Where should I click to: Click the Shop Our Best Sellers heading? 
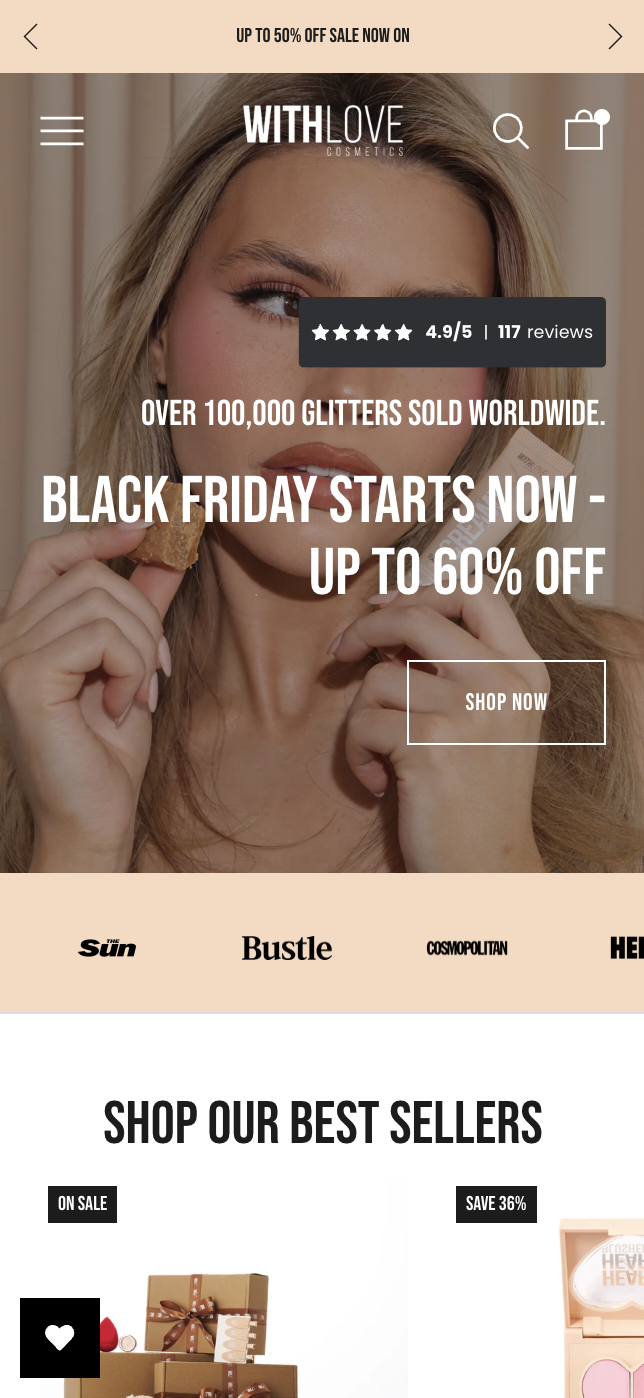pyautogui.click(x=323, y=1122)
